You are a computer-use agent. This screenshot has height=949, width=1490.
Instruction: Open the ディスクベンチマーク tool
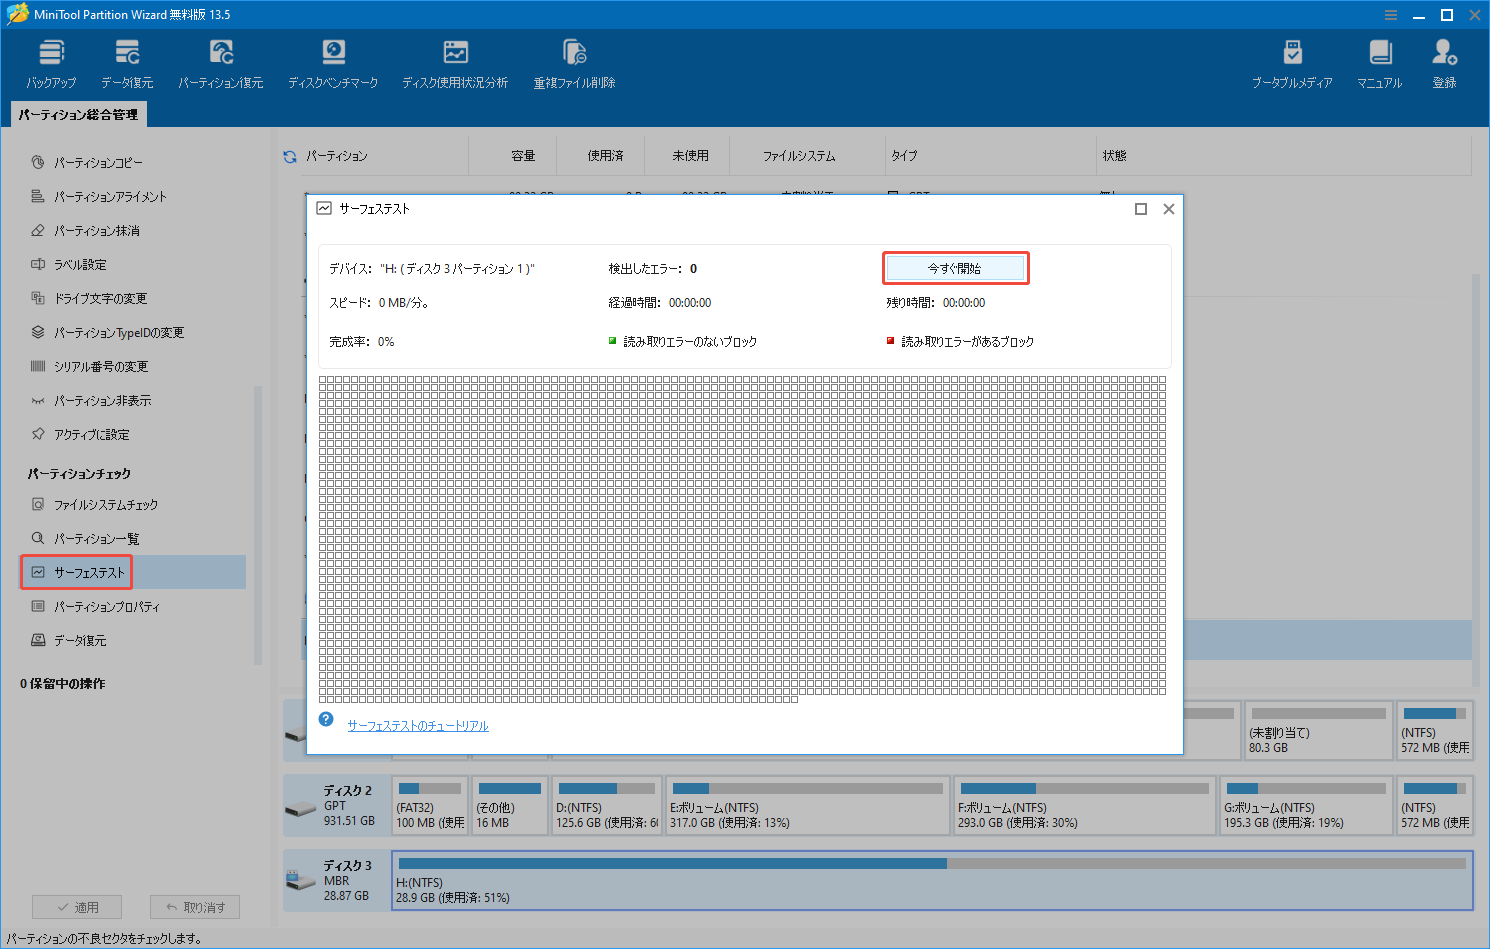pyautogui.click(x=333, y=62)
